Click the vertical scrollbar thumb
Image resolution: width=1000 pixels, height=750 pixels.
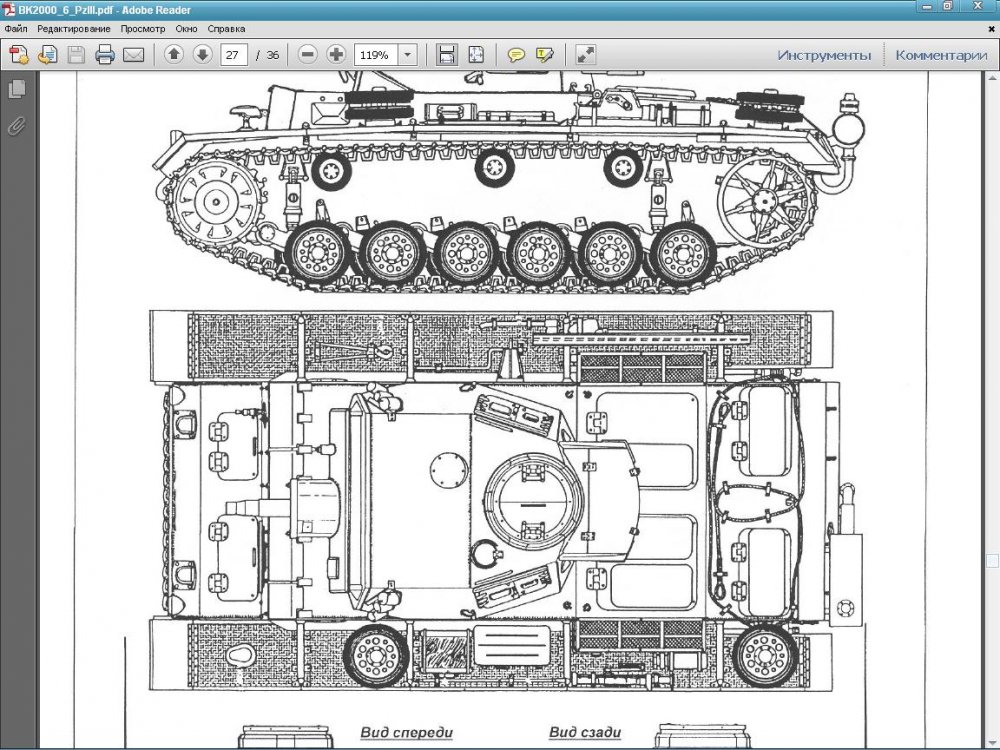click(992, 561)
